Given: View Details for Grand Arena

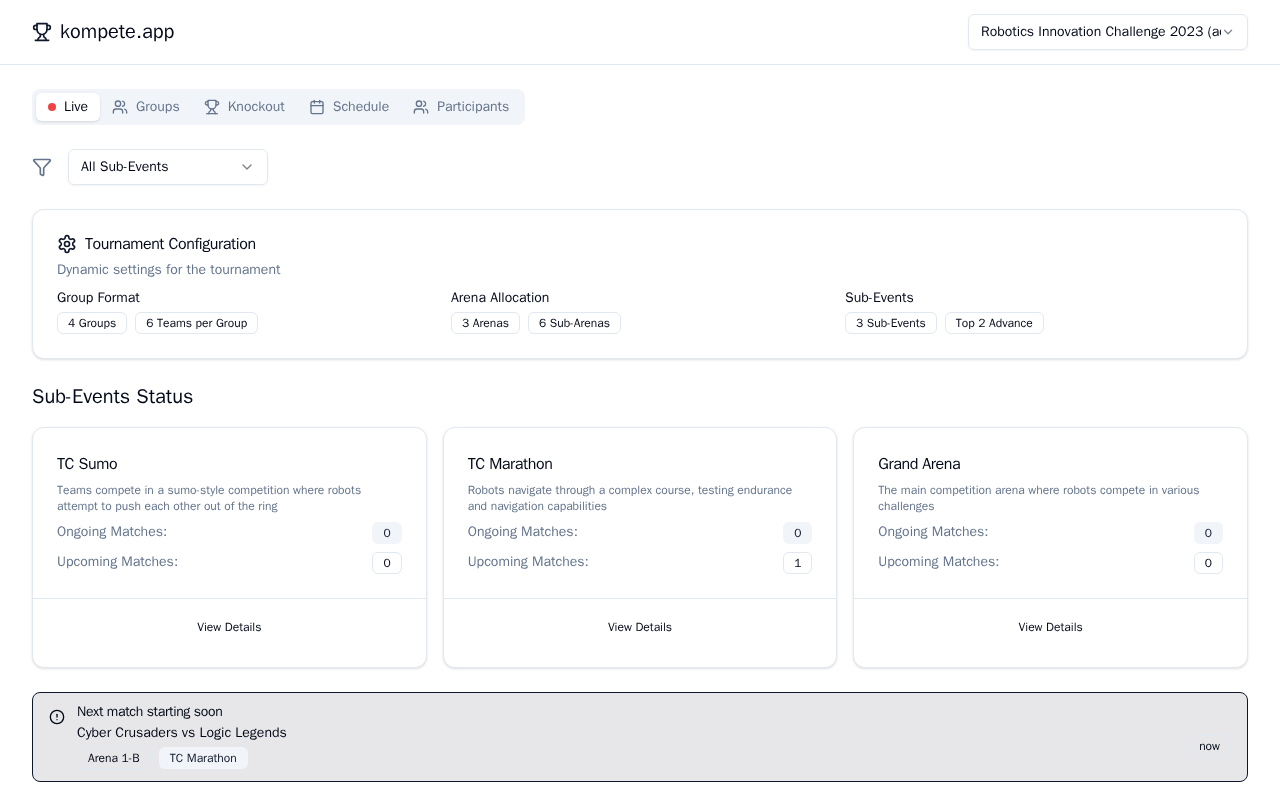Looking at the screenshot, I should (1050, 627).
